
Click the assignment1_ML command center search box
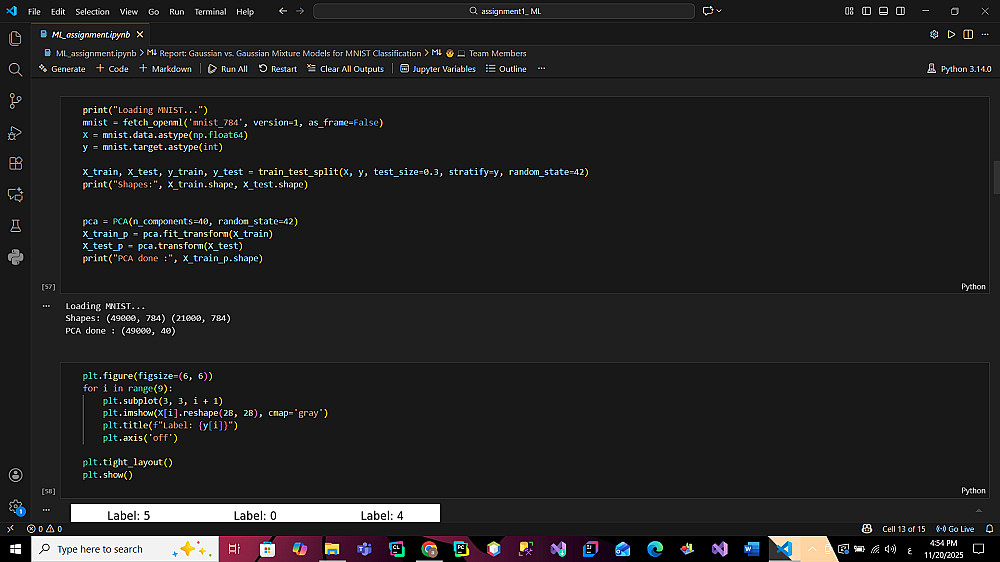click(504, 11)
